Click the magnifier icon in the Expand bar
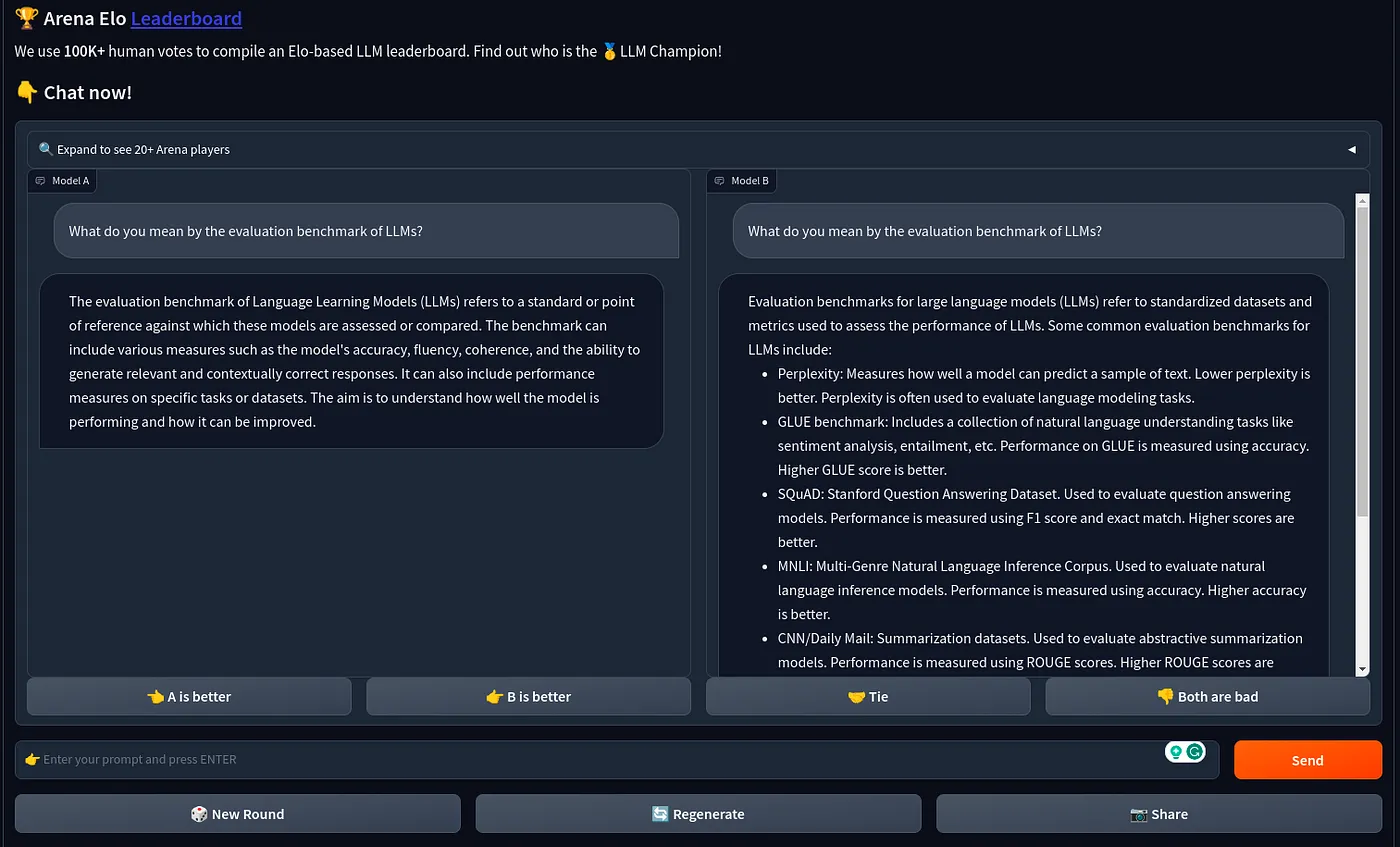This screenshot has height=847, width=1400. click(x=46, y=149)
